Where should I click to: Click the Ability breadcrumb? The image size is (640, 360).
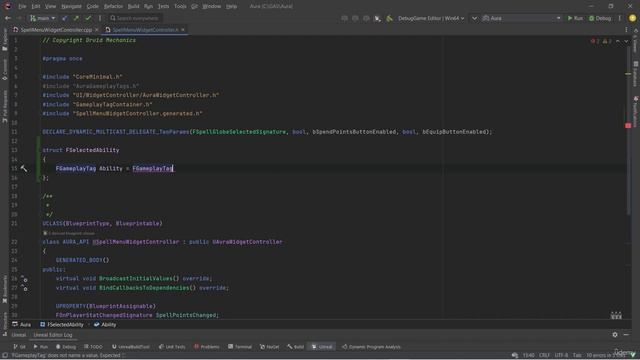tap(105, 324)
